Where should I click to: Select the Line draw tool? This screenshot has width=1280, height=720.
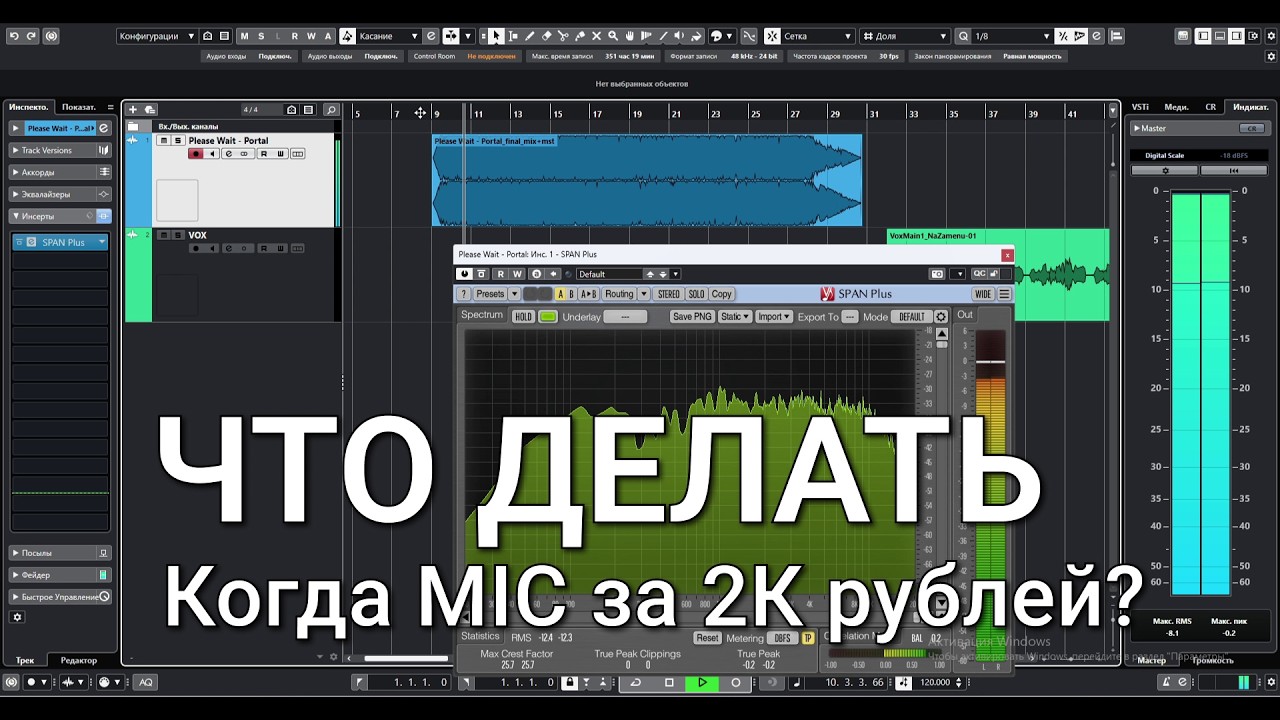click(663, 36)
